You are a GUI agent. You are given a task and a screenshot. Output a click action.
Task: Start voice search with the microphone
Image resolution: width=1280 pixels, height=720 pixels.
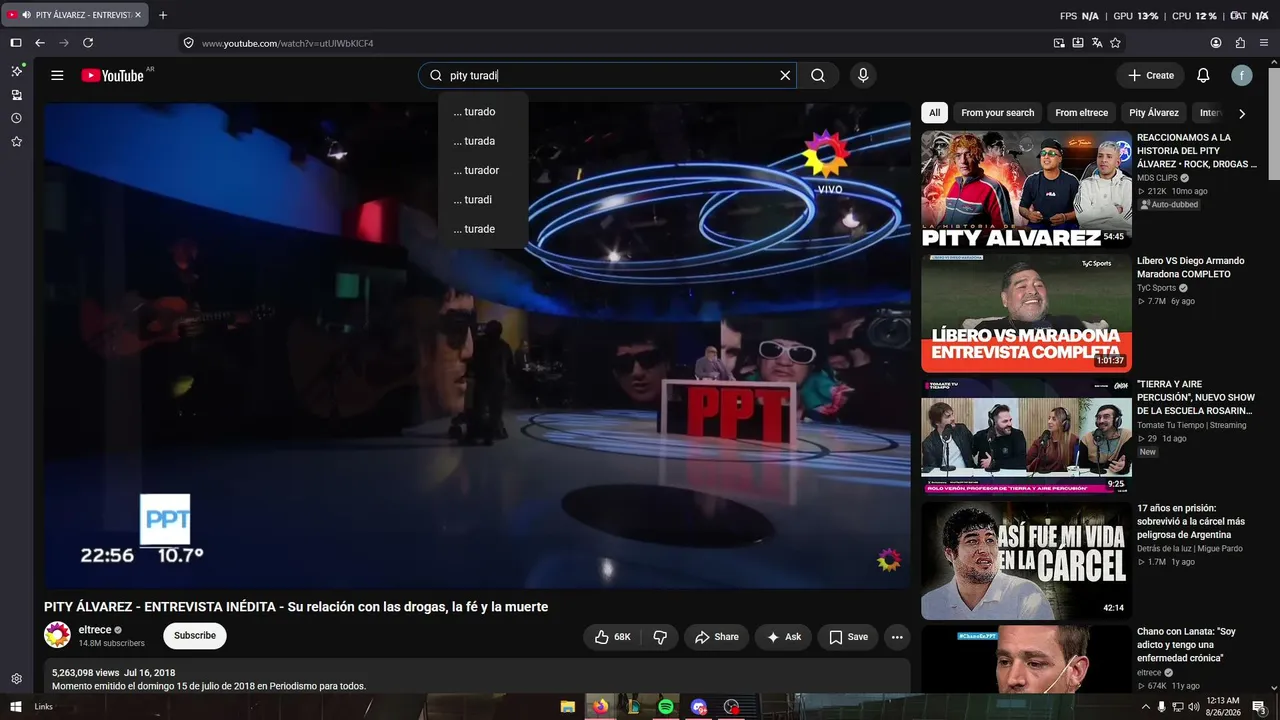863,75
